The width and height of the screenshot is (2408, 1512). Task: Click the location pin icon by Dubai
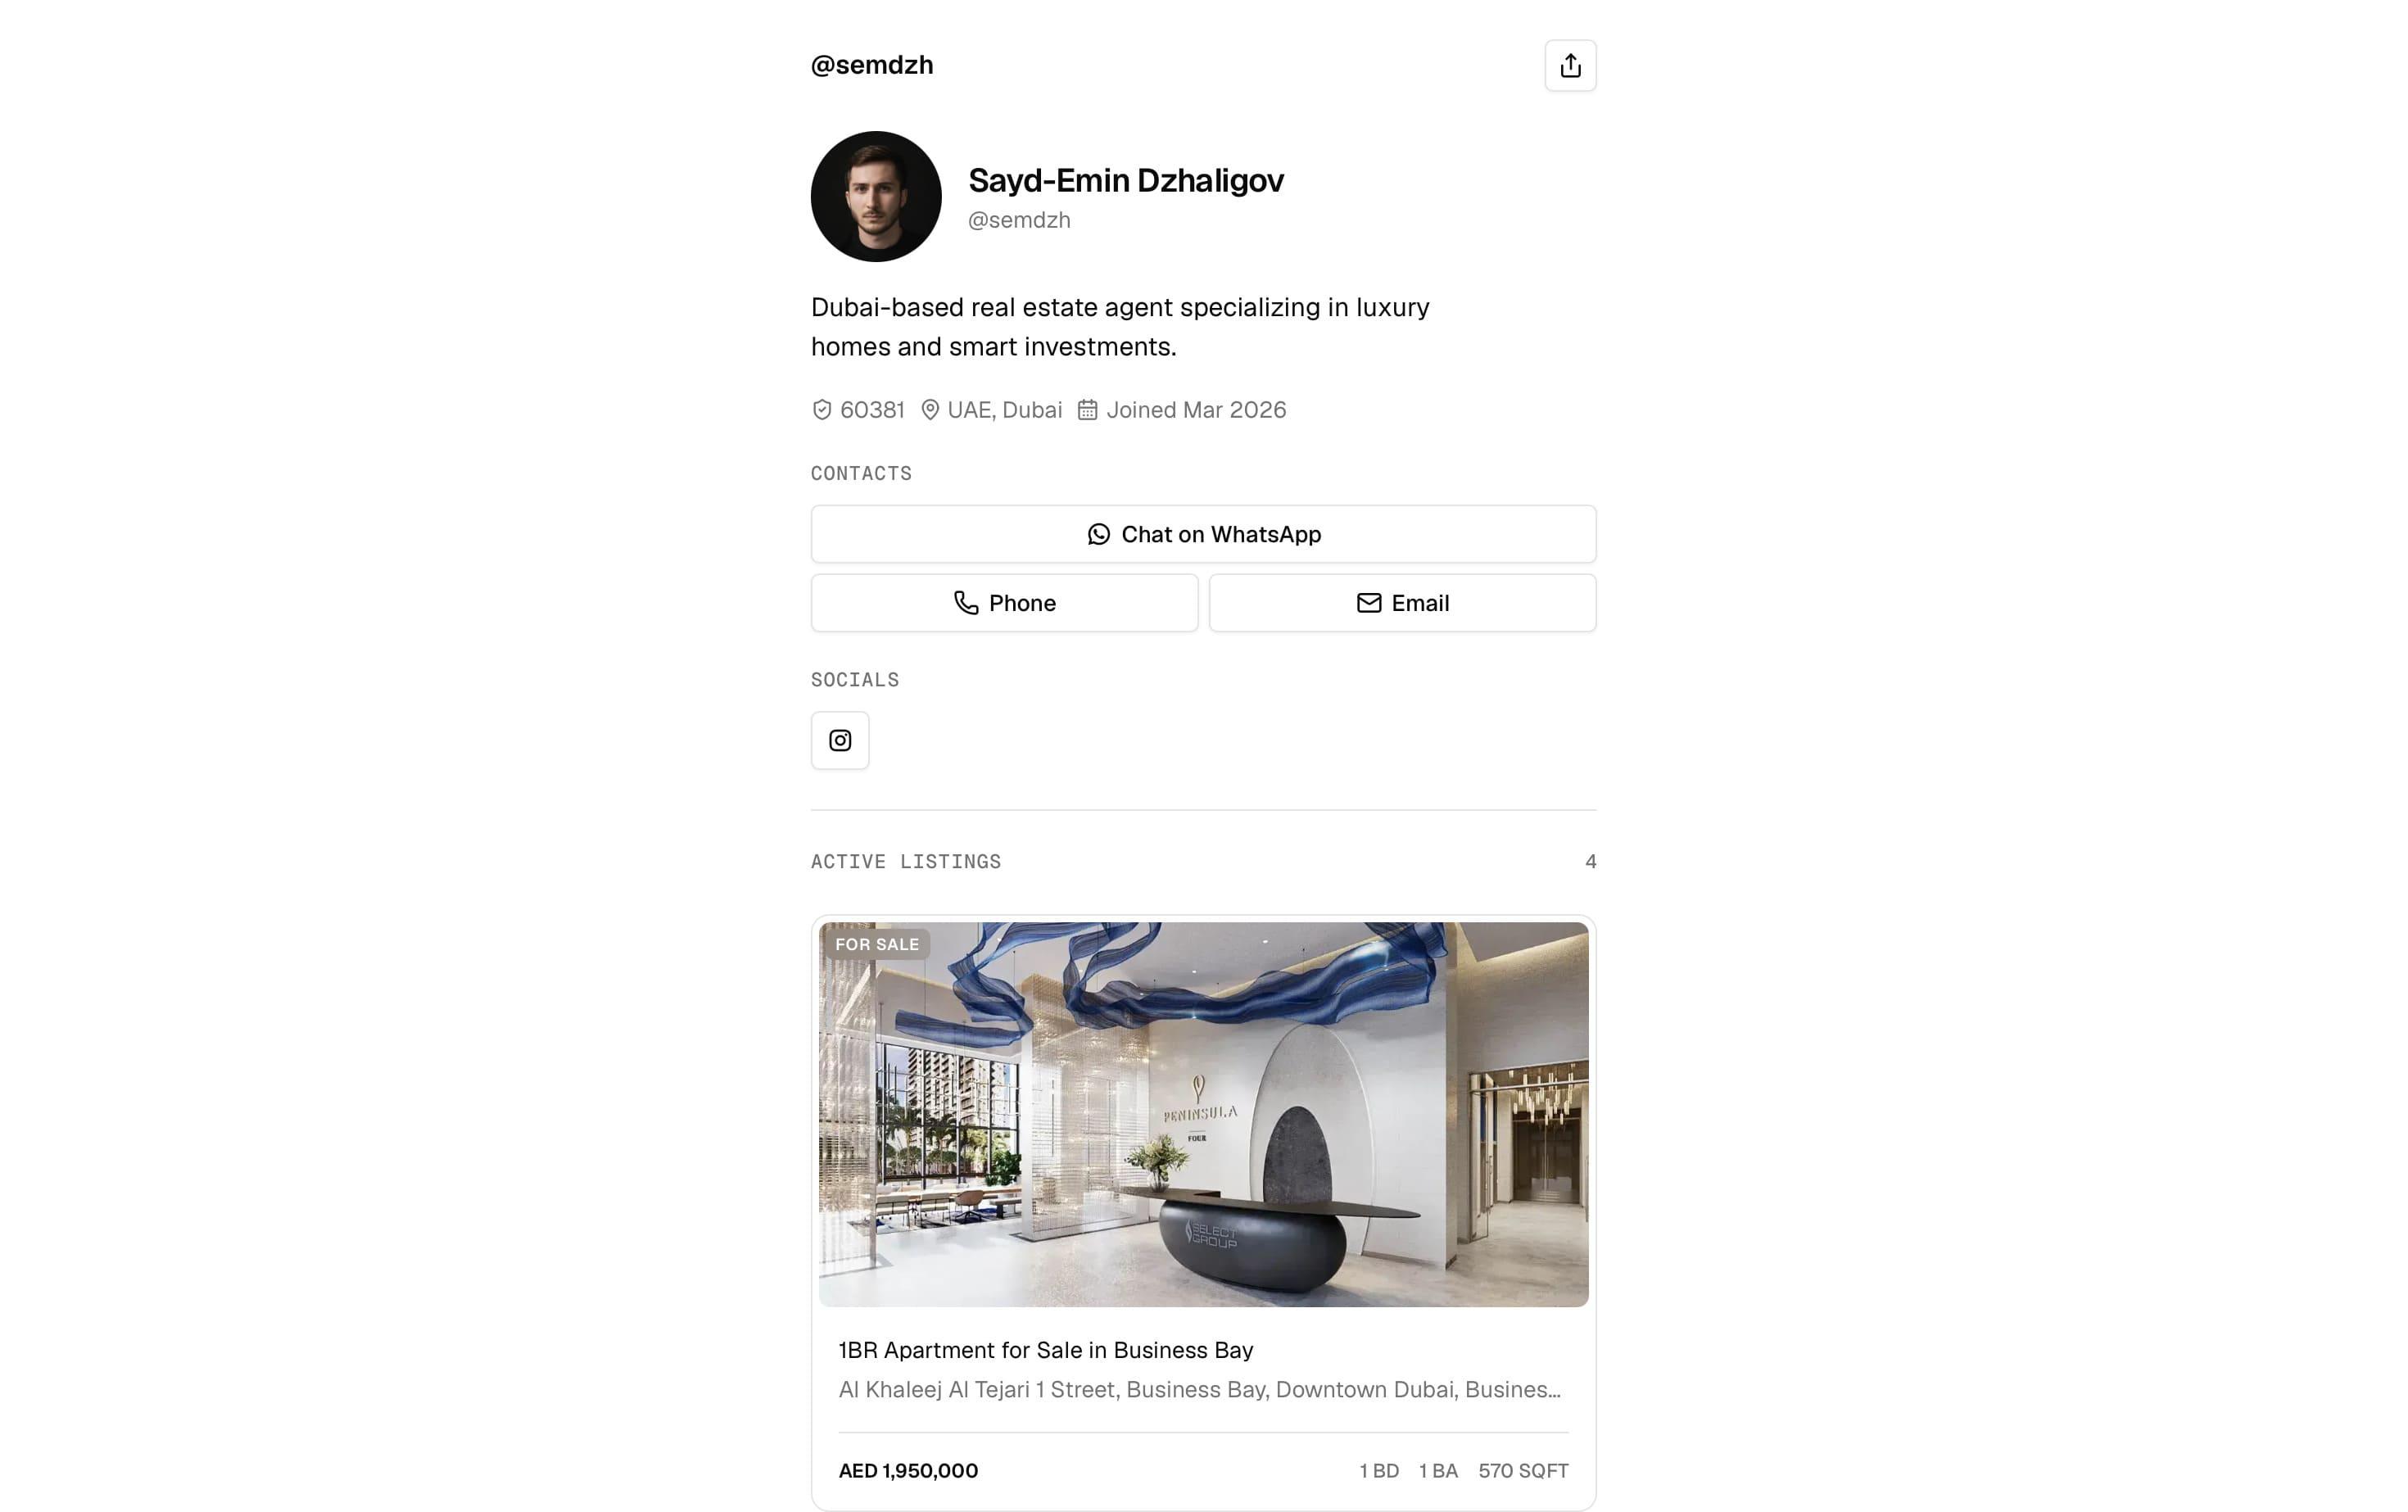coord(930,410)
